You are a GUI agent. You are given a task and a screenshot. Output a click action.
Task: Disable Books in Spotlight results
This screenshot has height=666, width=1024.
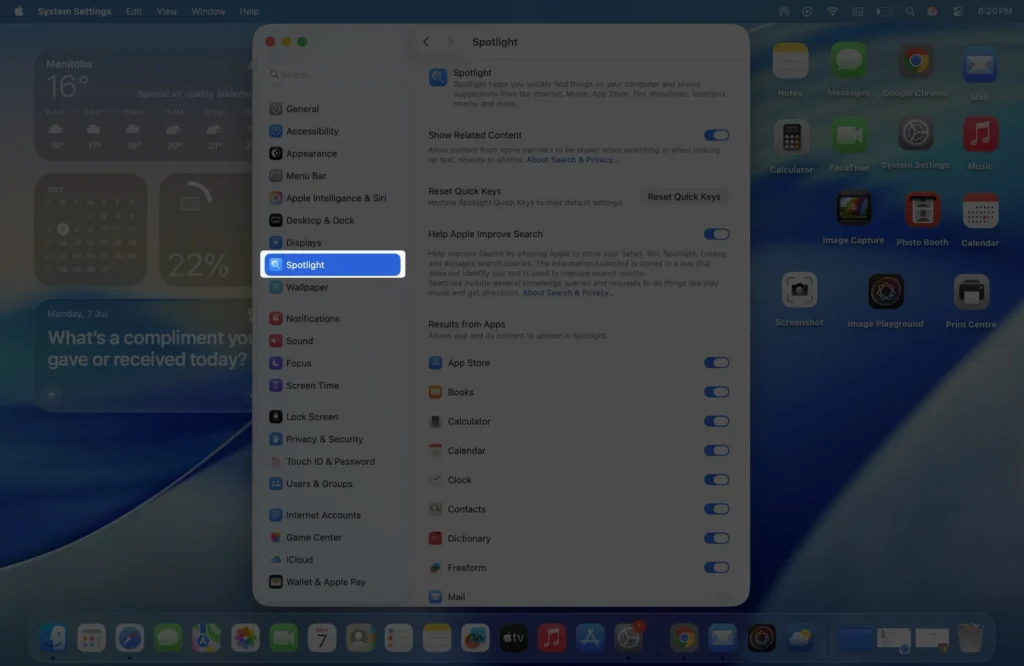[x=717, y=392]
